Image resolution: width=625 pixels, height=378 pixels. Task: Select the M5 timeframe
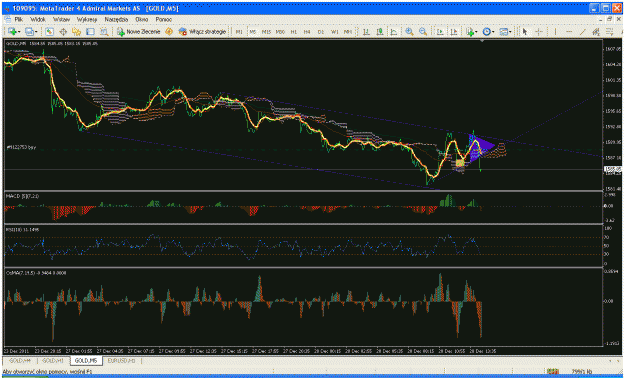tap(252, 32)
